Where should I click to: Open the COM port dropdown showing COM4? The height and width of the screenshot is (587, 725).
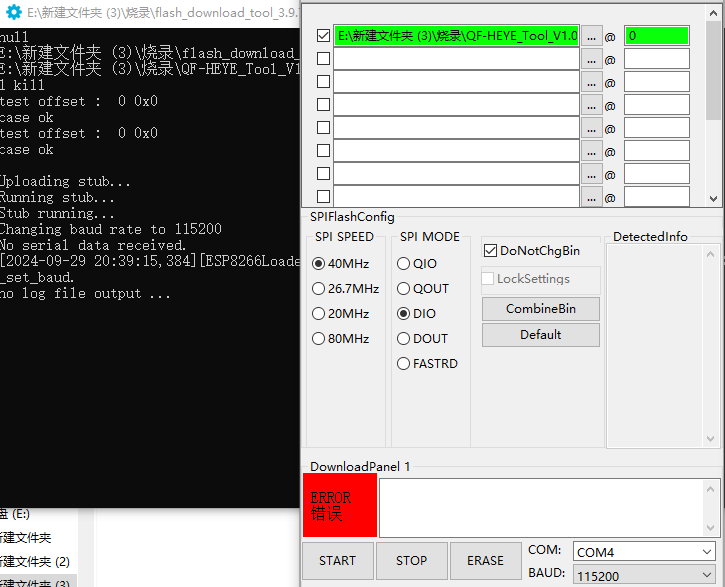644,552
